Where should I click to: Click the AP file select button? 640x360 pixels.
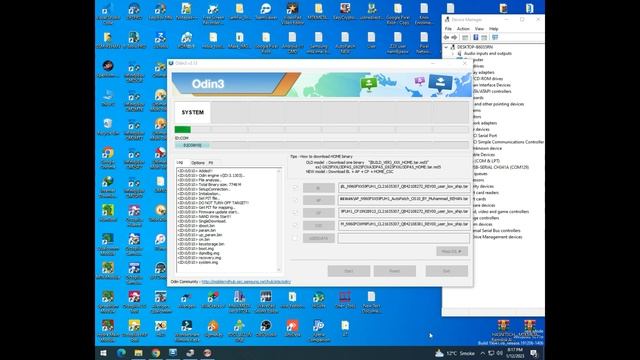click(318, 200)
